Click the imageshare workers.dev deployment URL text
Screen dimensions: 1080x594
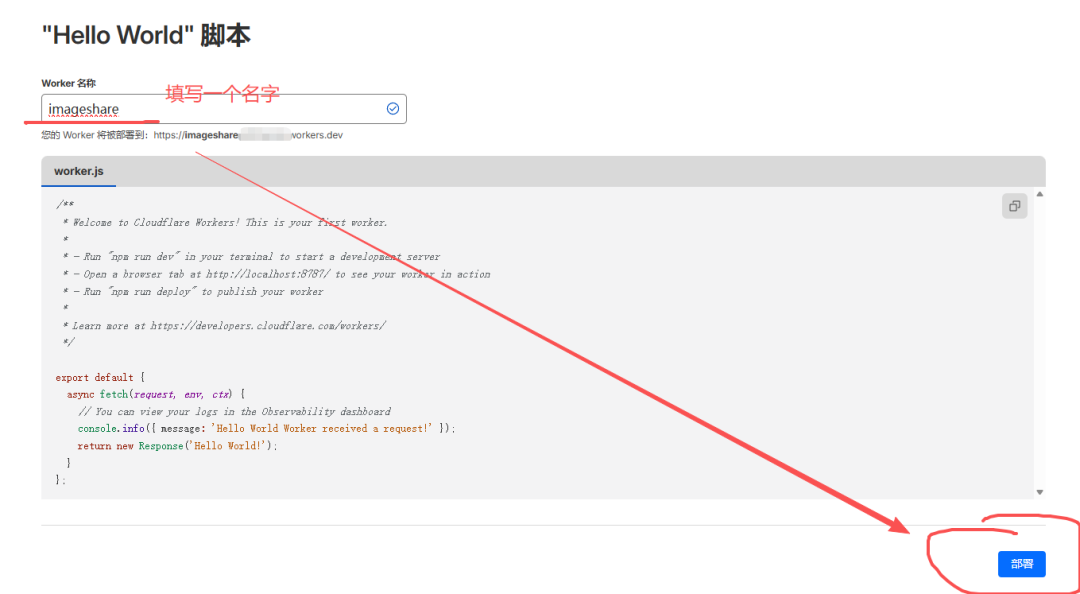(248, 134)
